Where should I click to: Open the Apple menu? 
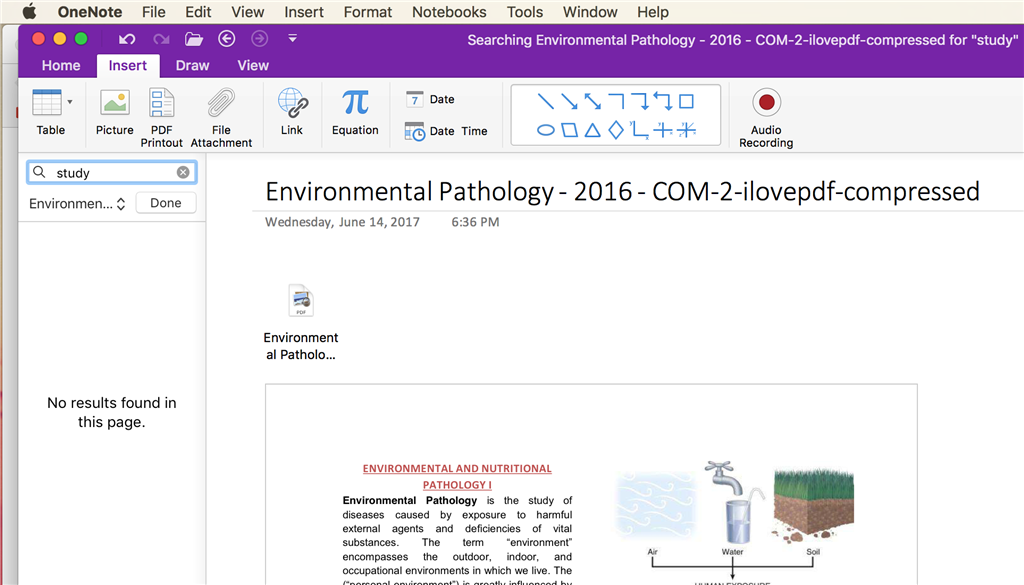pyautogui.click(x=29, y=12)
